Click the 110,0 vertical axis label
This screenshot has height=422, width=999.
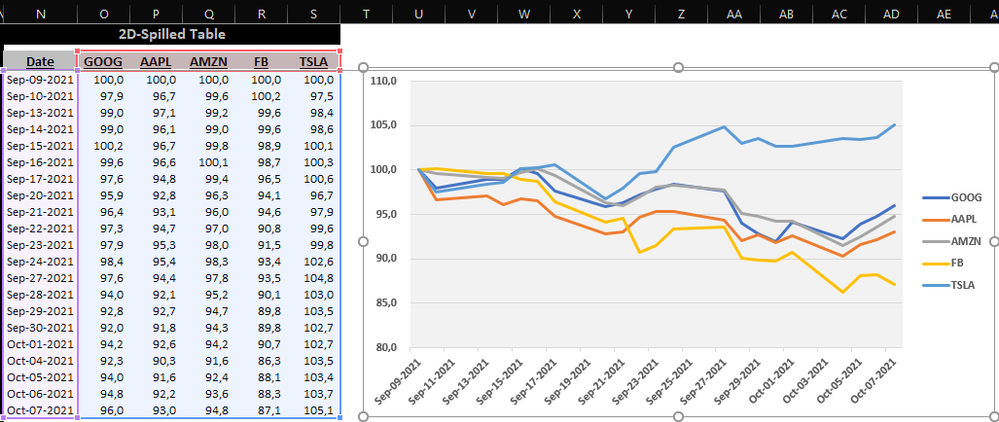385,81
